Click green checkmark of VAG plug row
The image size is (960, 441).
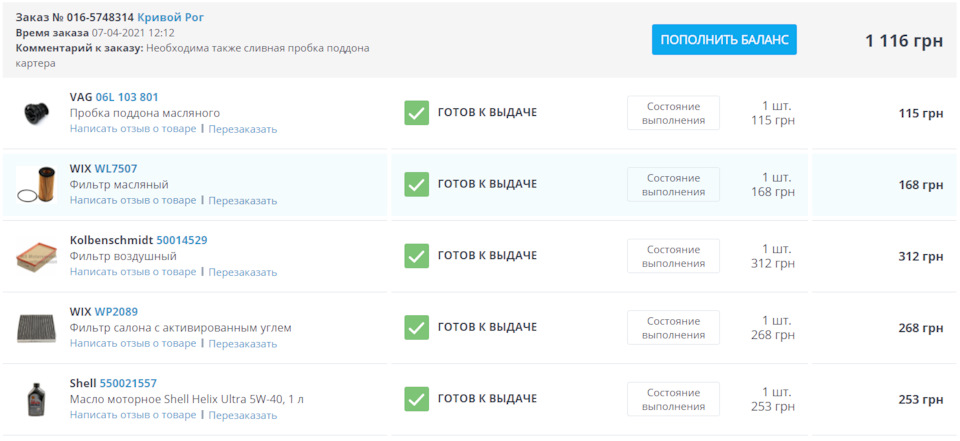tap(416, 113)
